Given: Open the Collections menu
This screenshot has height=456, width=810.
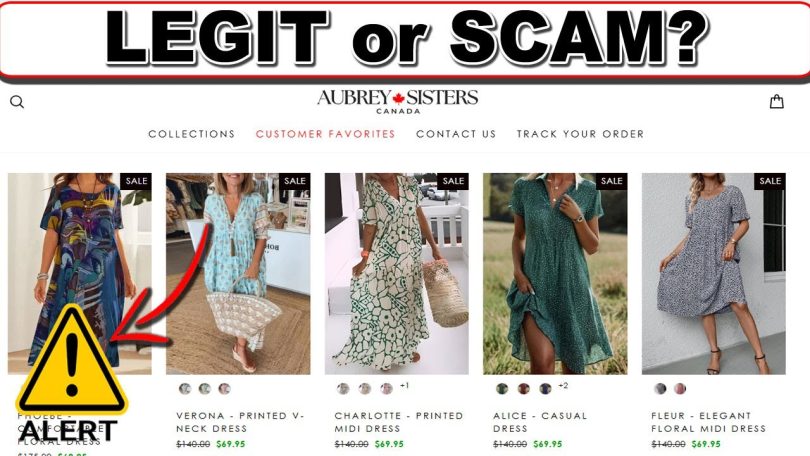Looking at the screenshot, I should tap(192, 134).
